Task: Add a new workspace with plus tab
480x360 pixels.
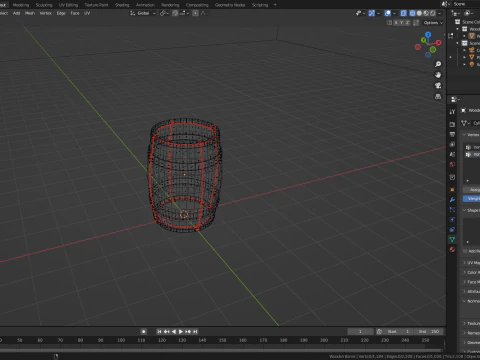Action: coord(275,5)
